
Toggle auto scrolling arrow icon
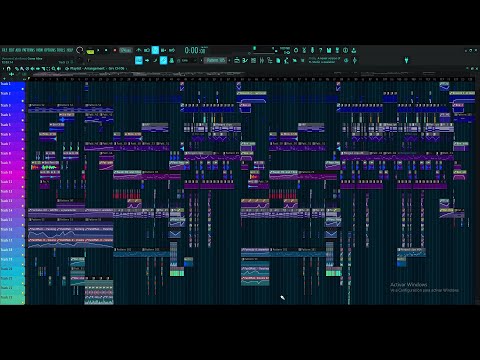click(147, 60)
